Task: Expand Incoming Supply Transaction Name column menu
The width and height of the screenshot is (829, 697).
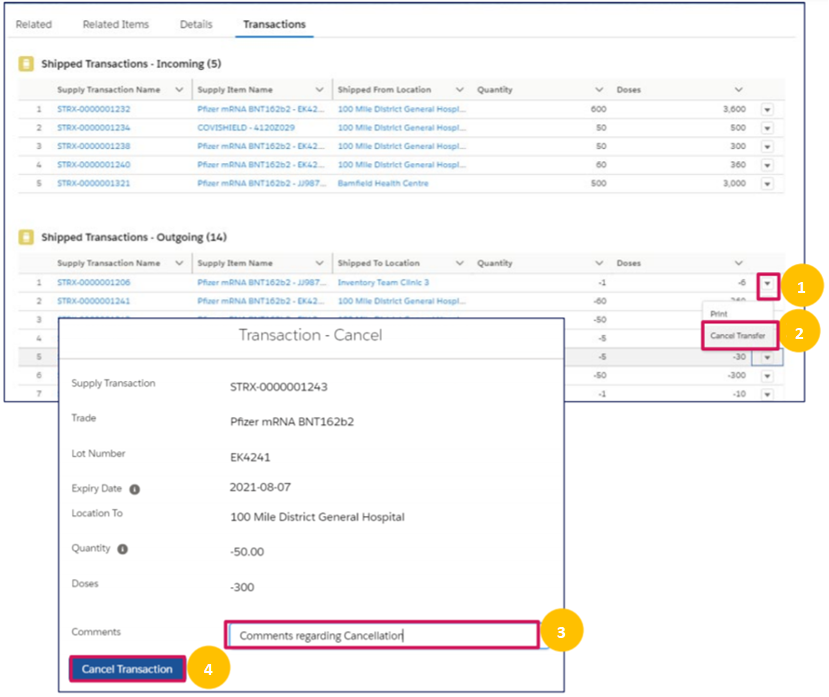Action: click(x=179, y=89)
